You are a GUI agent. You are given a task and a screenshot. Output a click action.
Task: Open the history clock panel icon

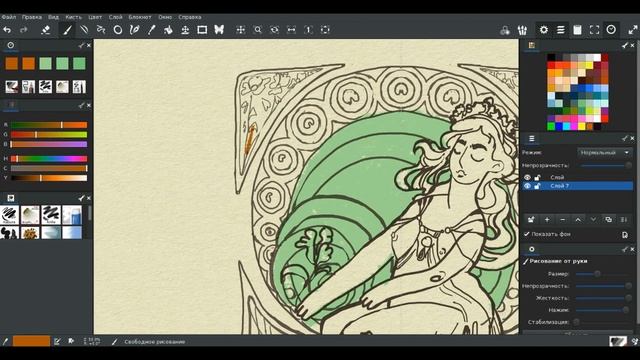[x=611, y=30]
